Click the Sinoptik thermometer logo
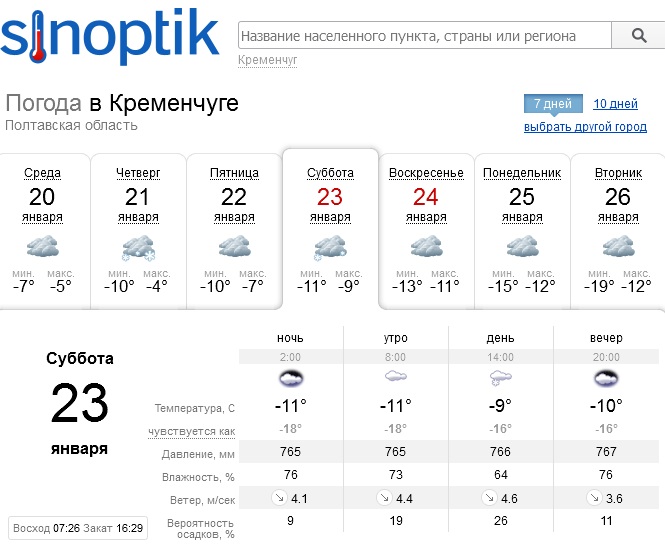 coord(110,35)
